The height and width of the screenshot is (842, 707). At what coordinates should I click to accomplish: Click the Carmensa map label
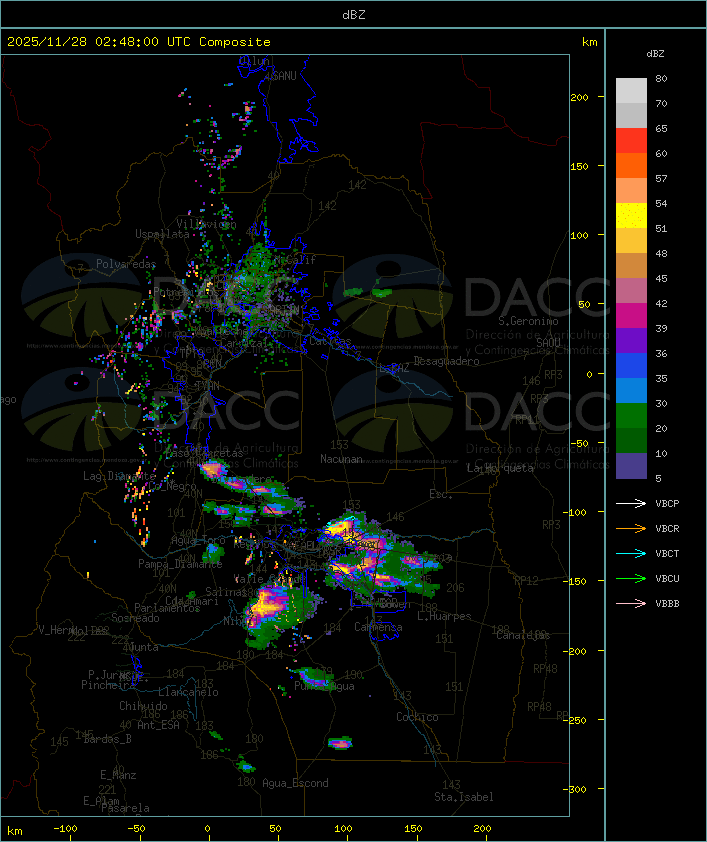coord(378,627)
